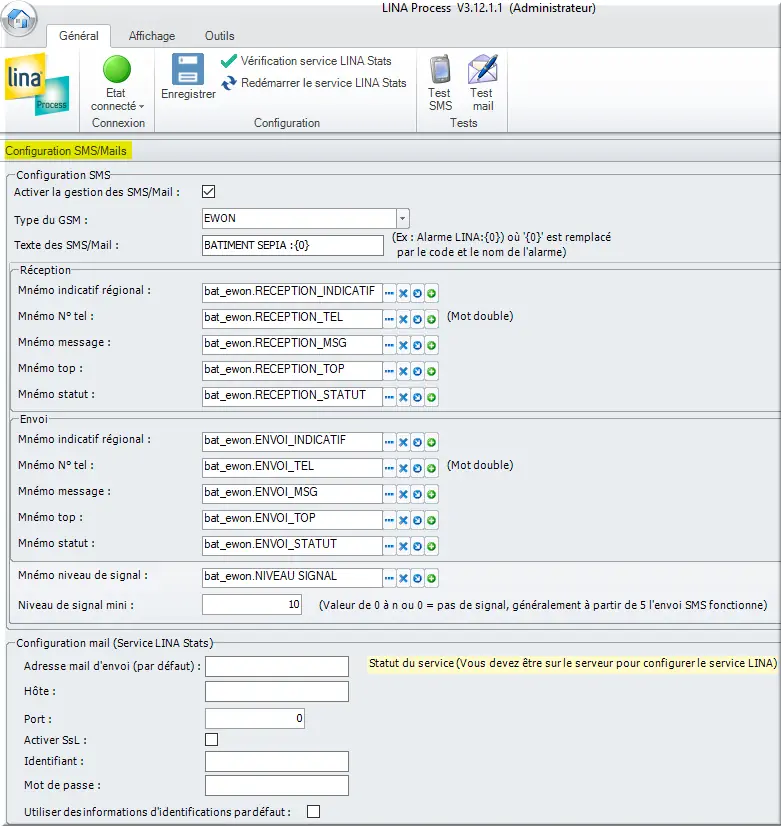Viewport: 781px width, 826px height.
Task: Click the bat_ewon.NIVEAU SIGNAL text field
Action: coord(292,577)
